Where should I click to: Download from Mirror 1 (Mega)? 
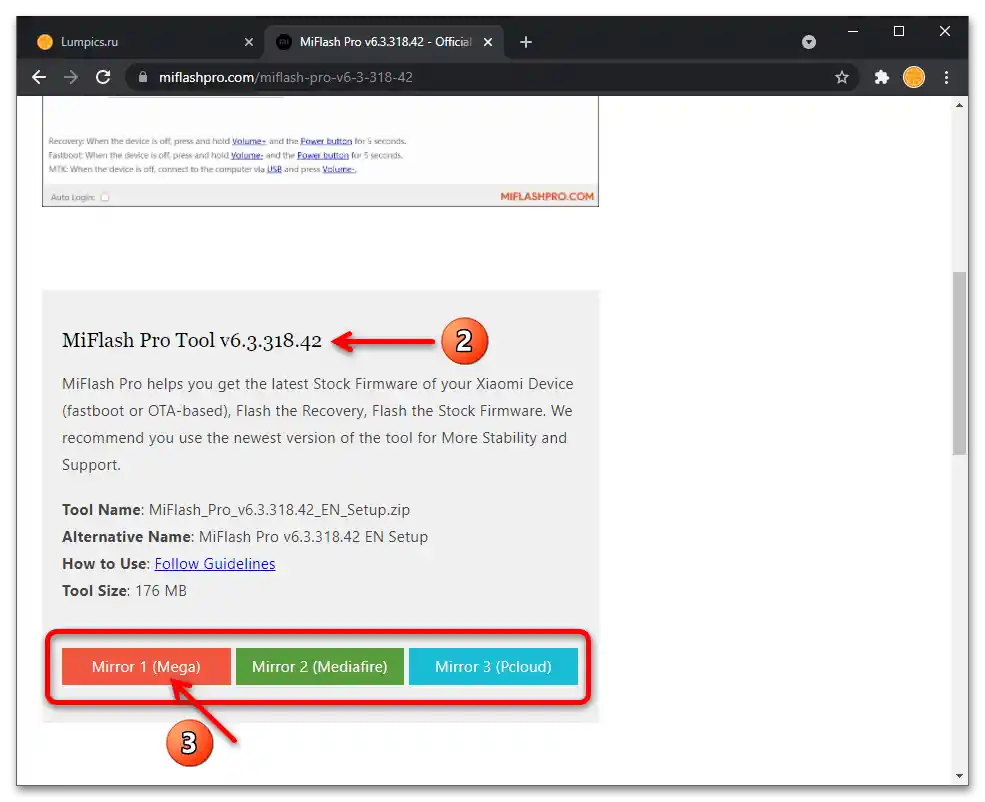coord(146,666)
